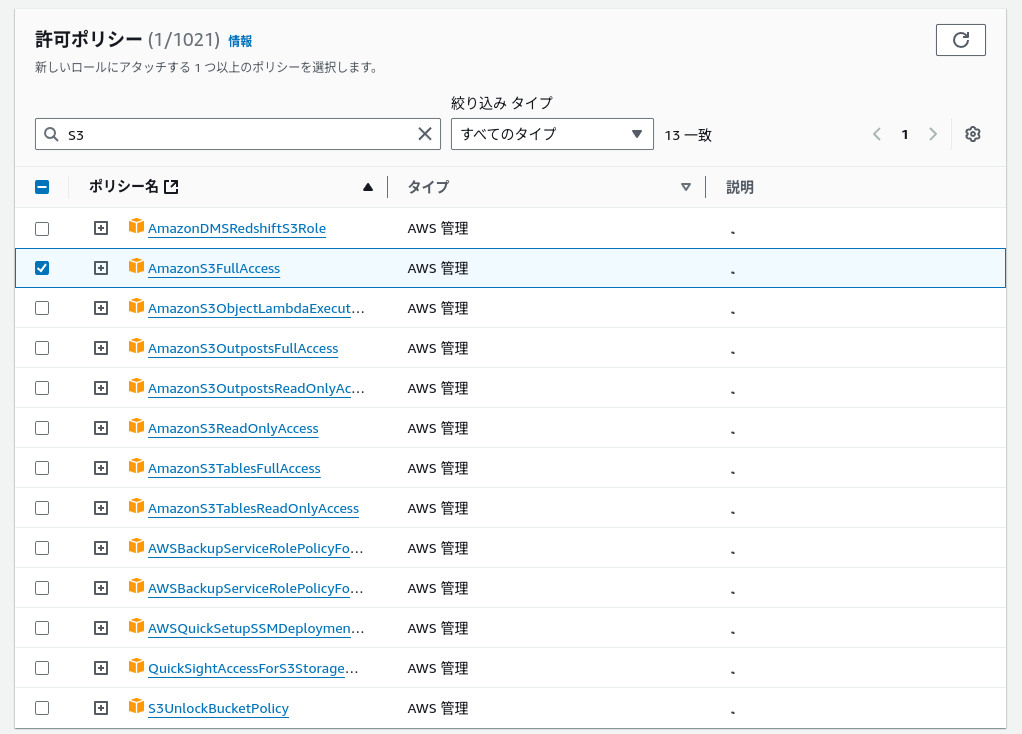The height and width of the screenshot is (734, 1022).
Task: Click into the policy search field
Action: point(238,134)
